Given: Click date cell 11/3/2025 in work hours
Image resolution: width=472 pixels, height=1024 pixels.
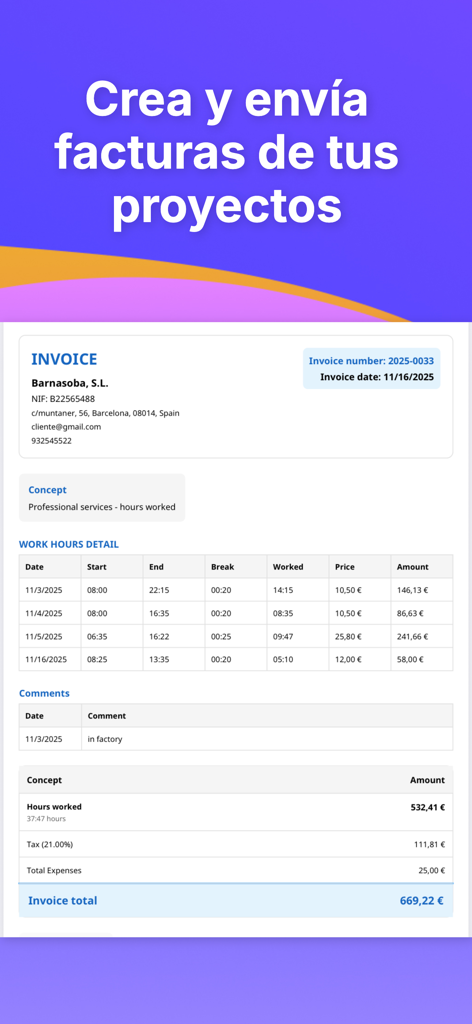Looking at the screenshot, I should coord(44,590).
